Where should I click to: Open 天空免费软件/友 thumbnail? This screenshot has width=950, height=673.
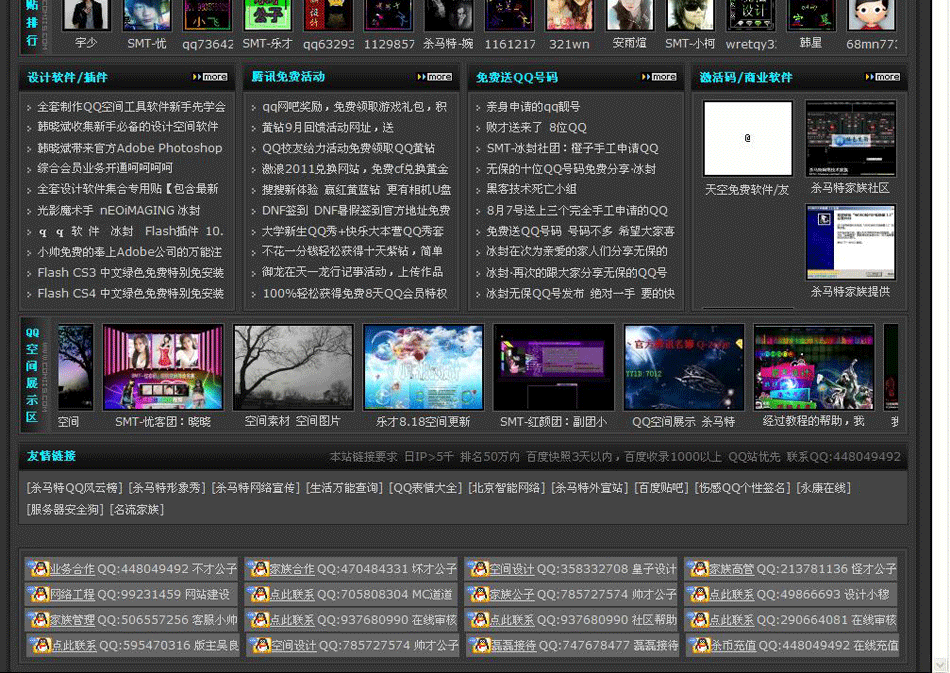[748, 139]
